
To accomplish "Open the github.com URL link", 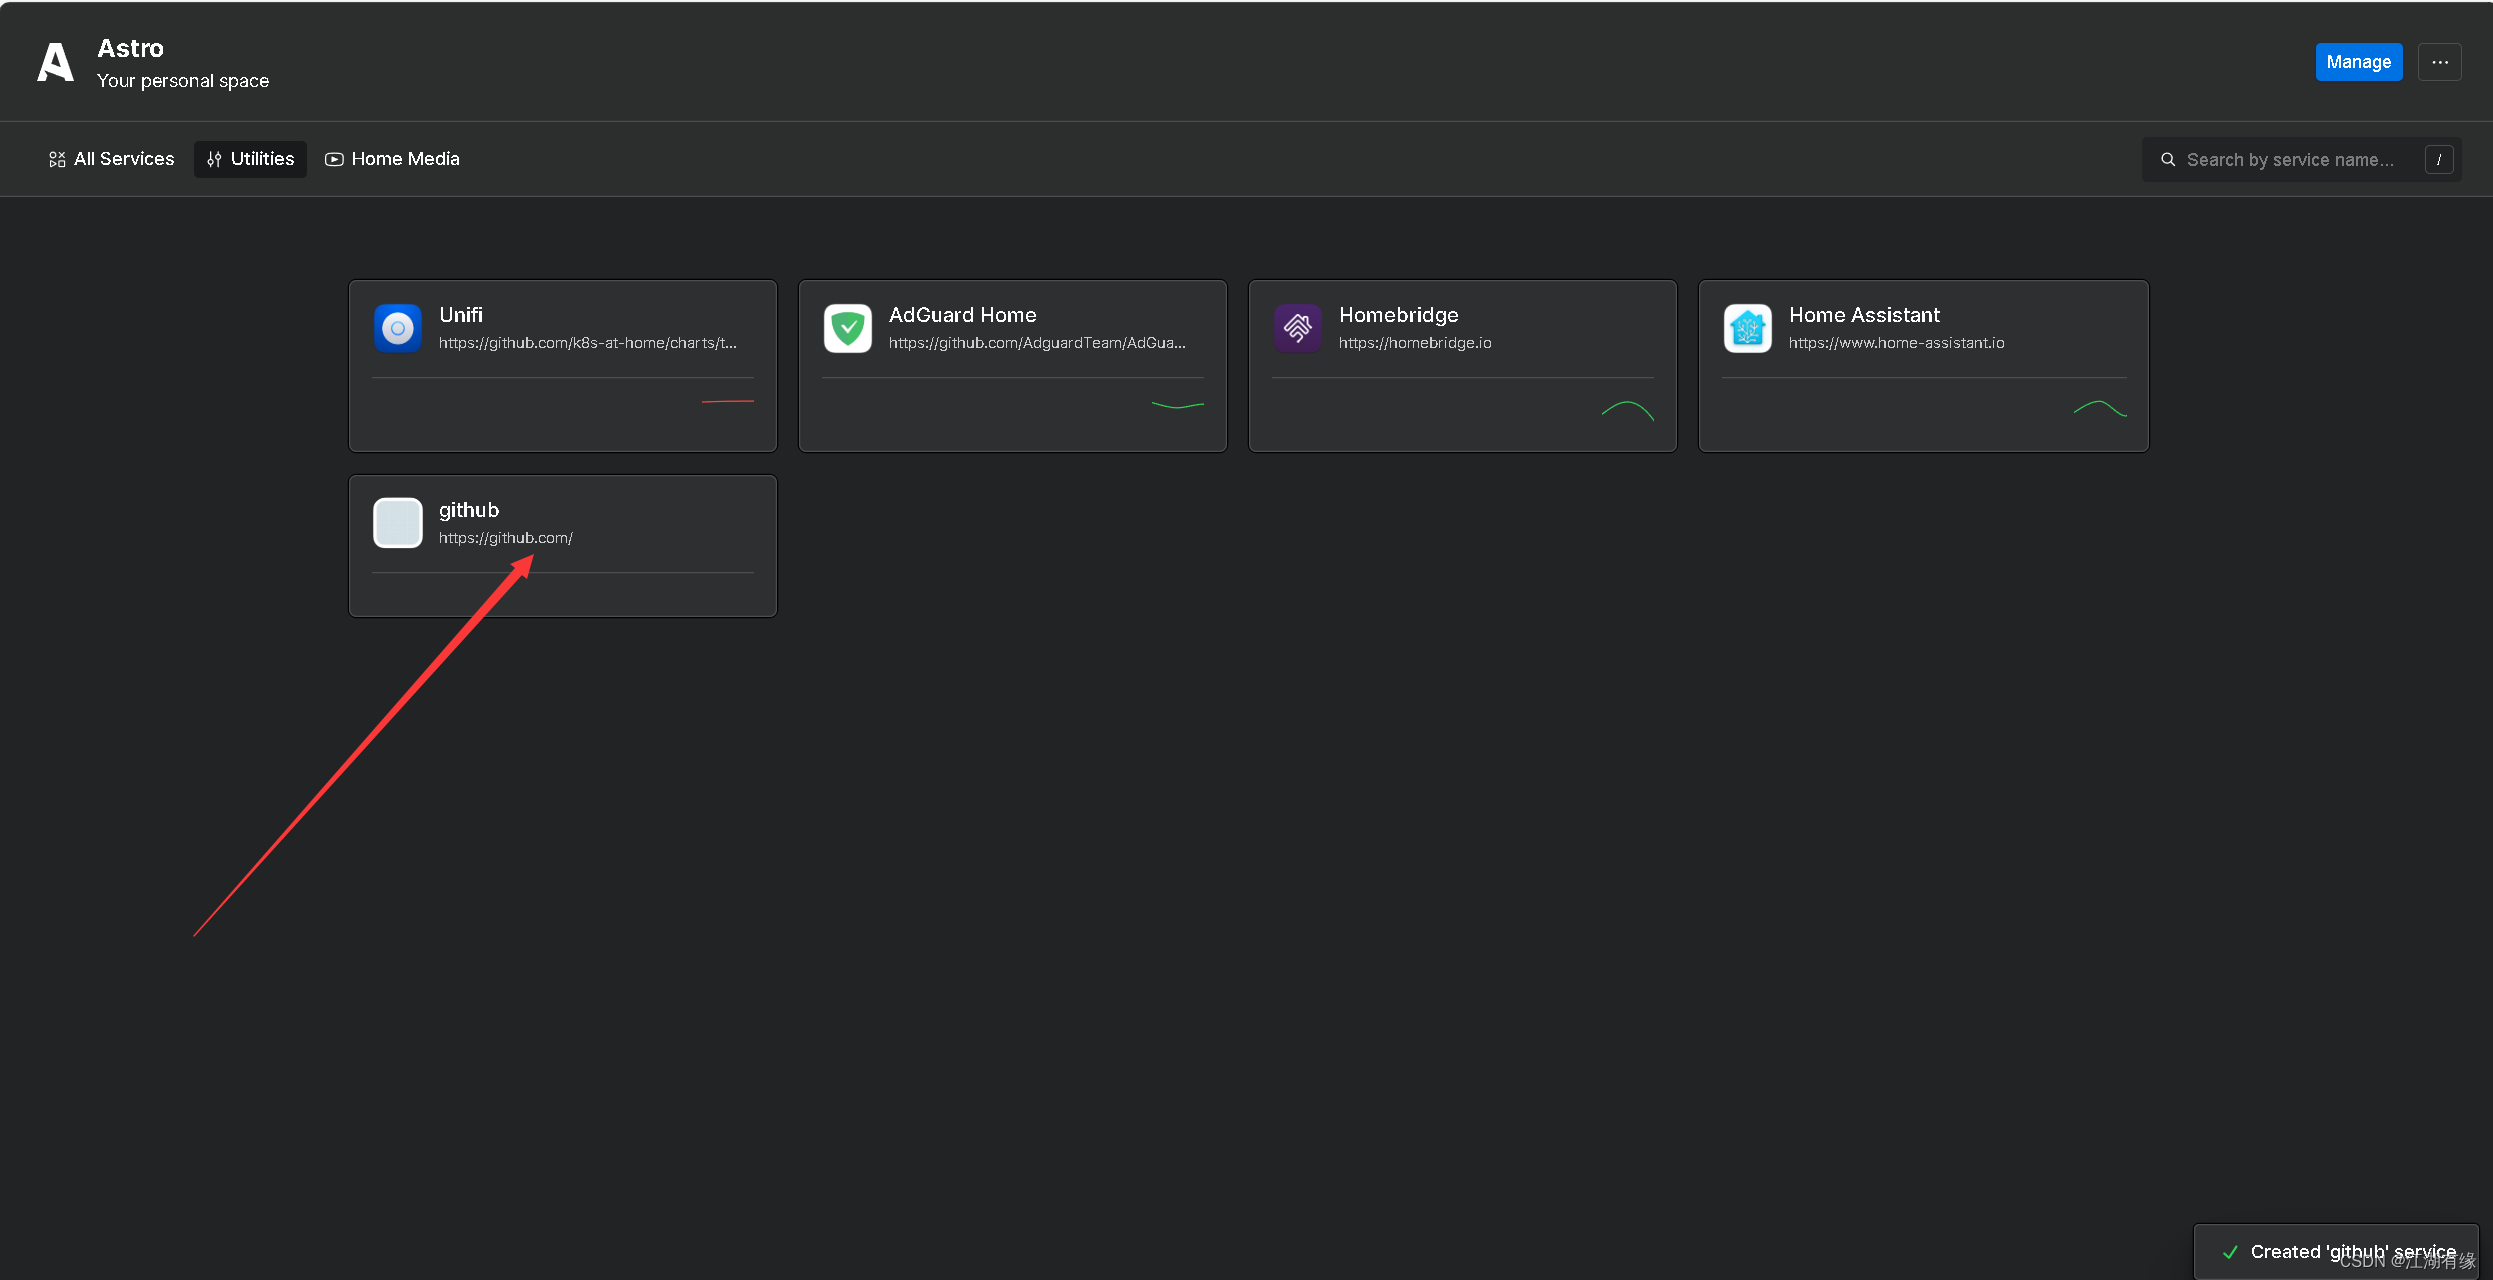I will [x=505, y=538].
